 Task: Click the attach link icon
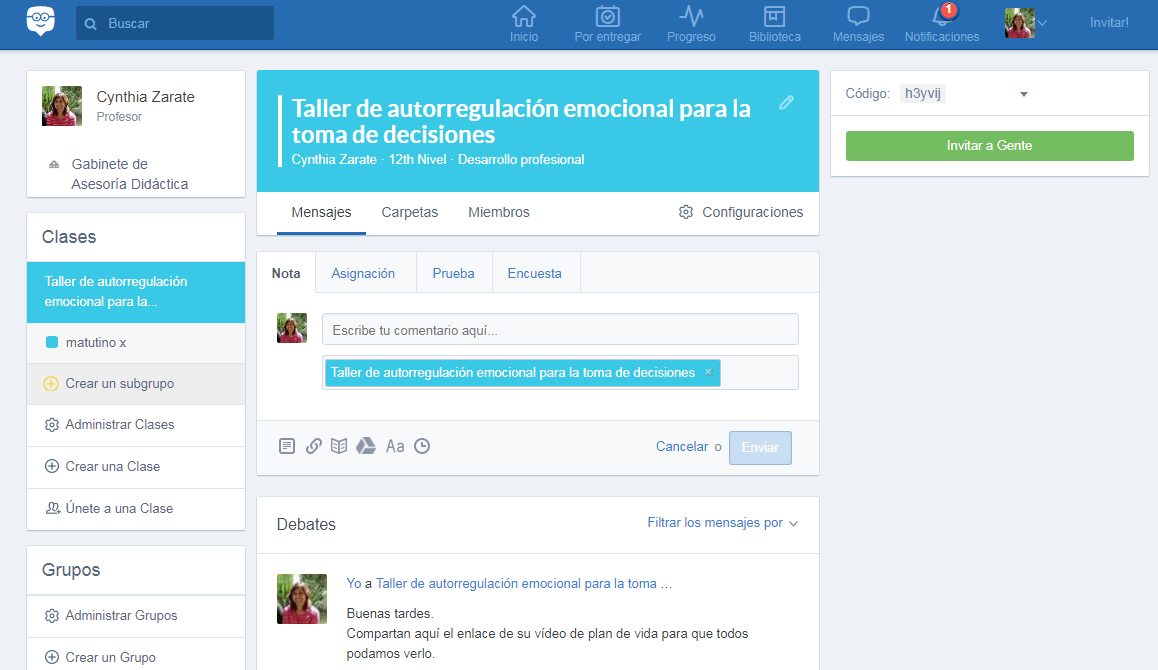pyautogui.click(x=313, y=446)
